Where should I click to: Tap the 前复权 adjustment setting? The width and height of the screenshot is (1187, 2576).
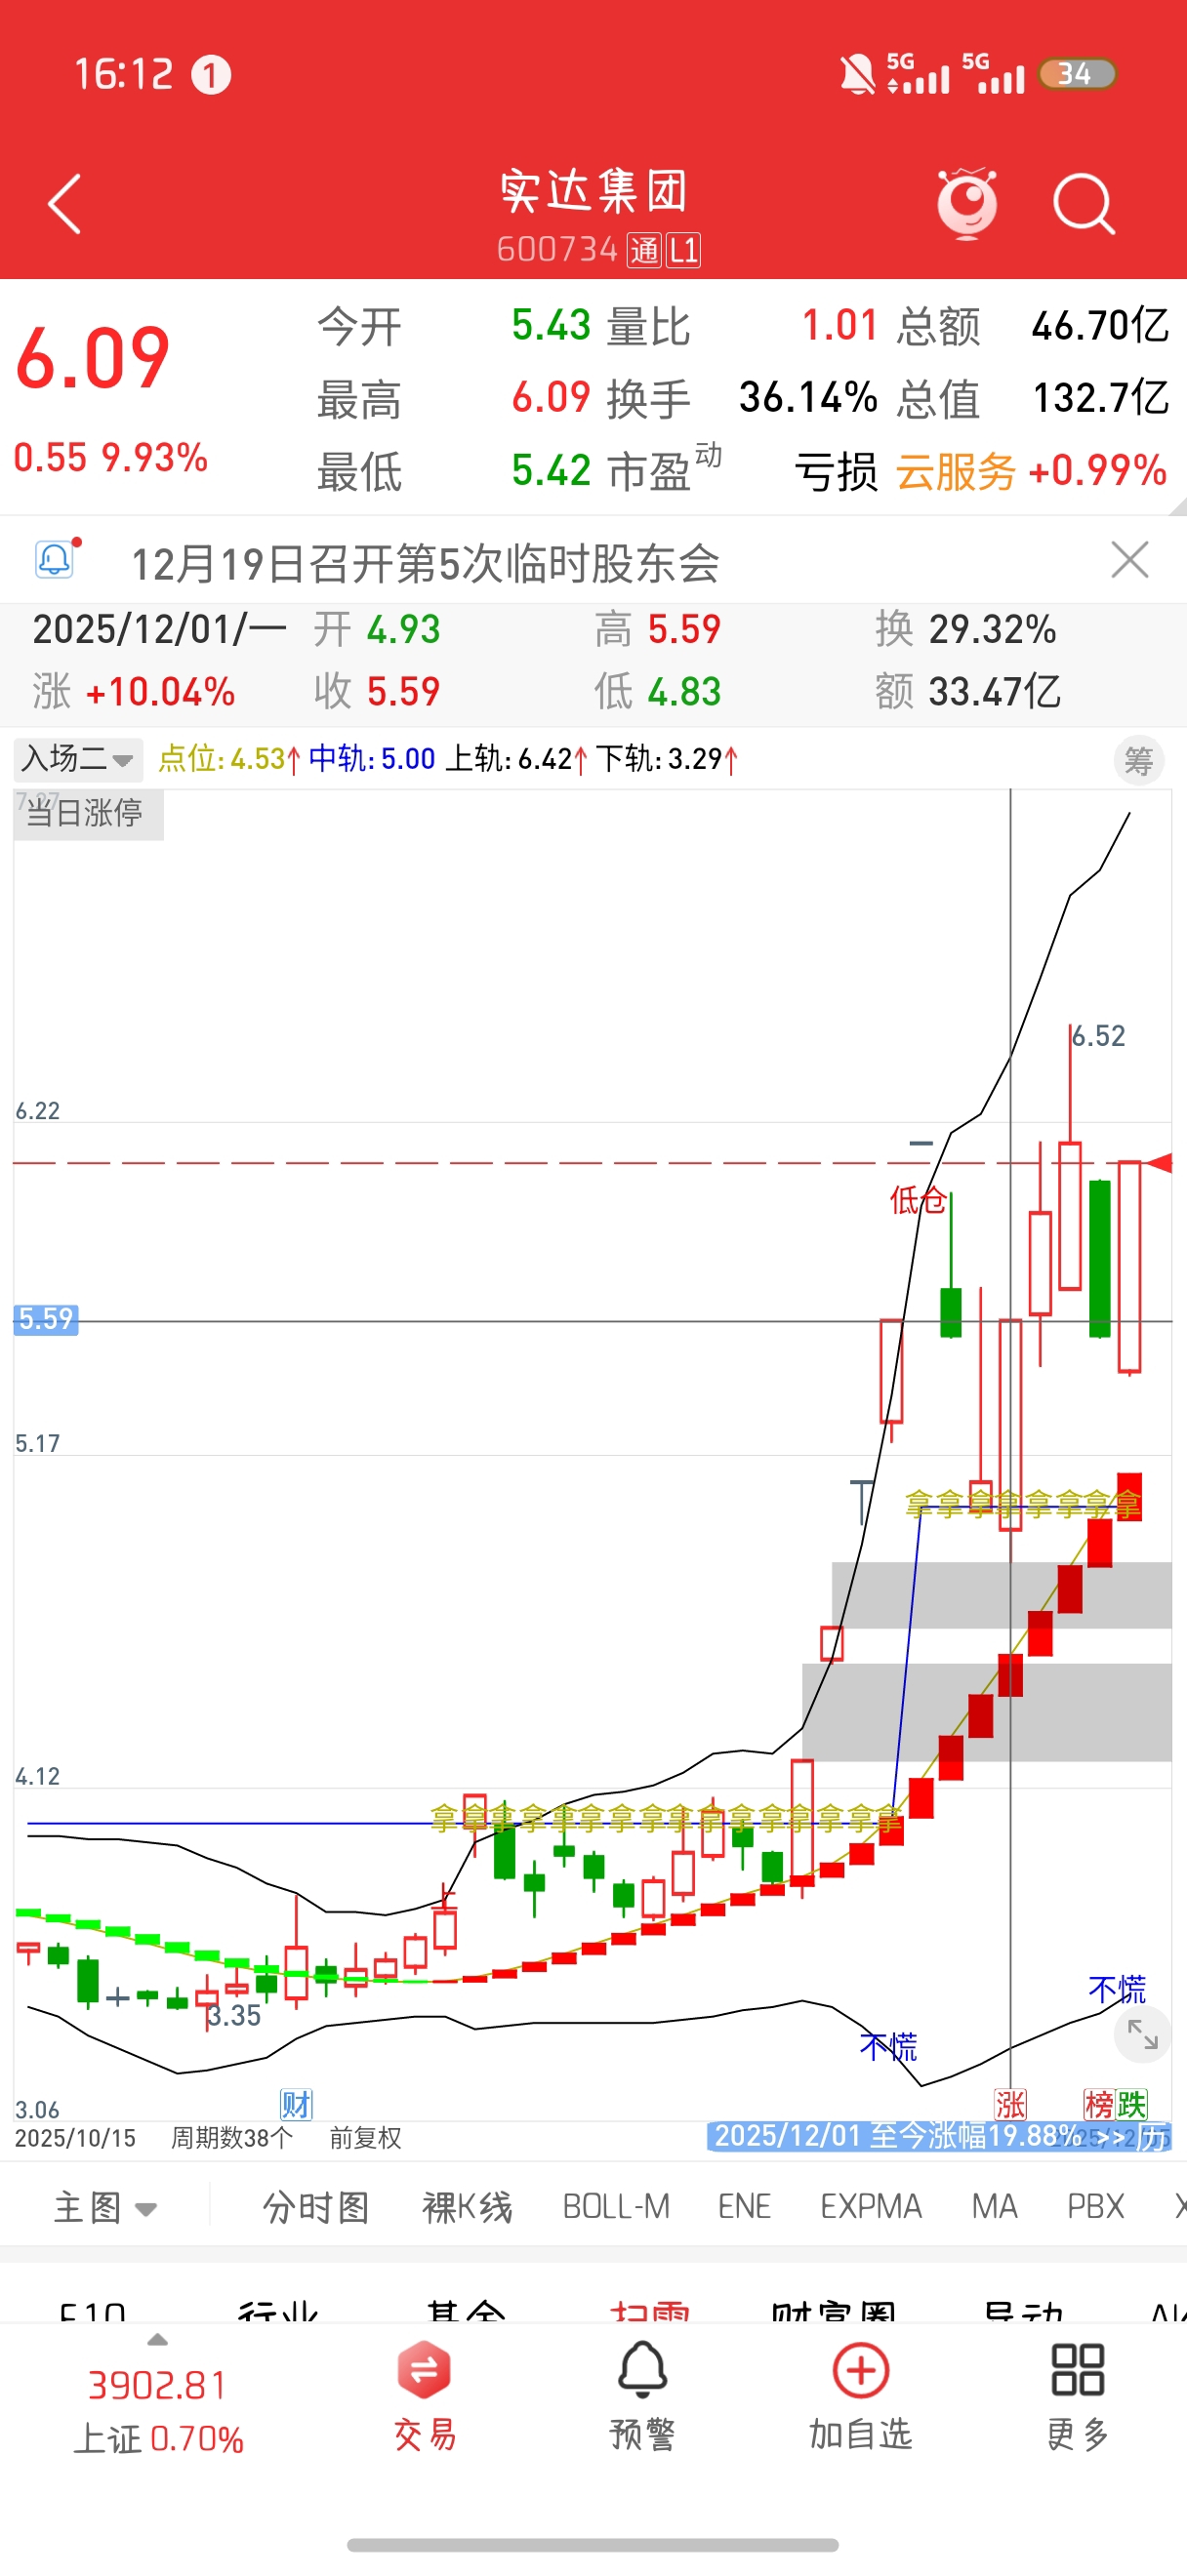point(365,2139)
